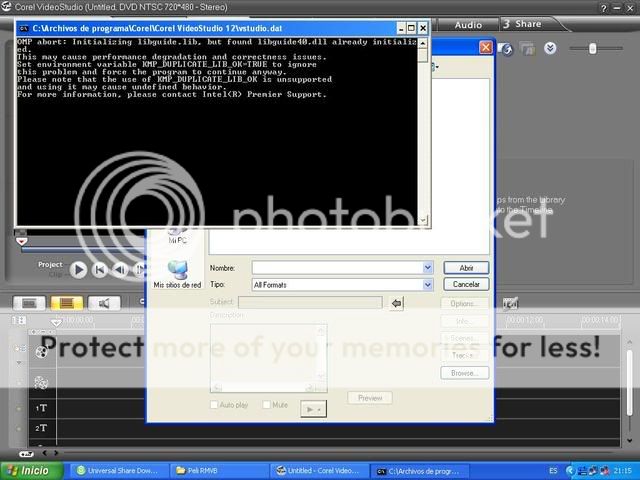Click the track manager icon beside ruler

pyautogui.click(x=19, y=320)
